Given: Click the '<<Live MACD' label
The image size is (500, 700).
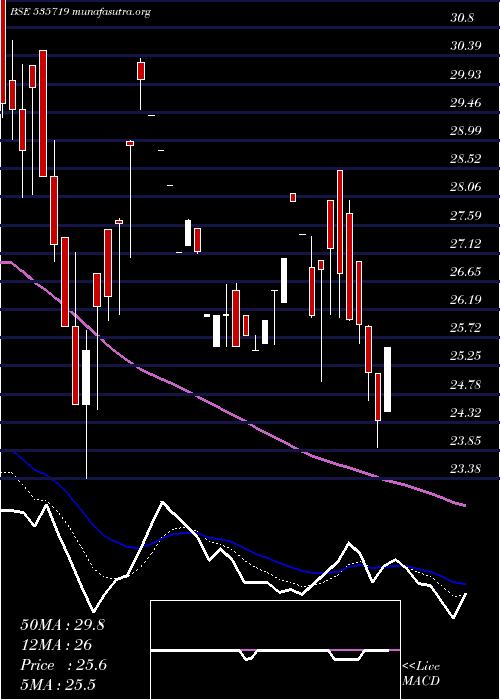Looking at the screenshot, I should pyautogui.click(x=422, y=674).
